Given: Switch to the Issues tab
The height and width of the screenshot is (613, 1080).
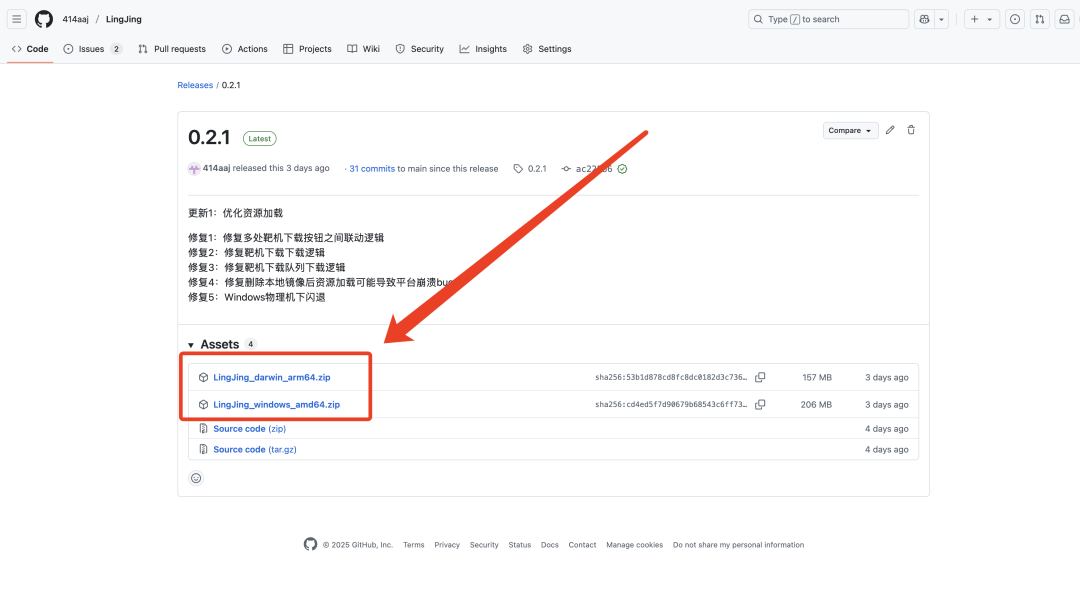Looking at the screenshot, I should [92, 49].
